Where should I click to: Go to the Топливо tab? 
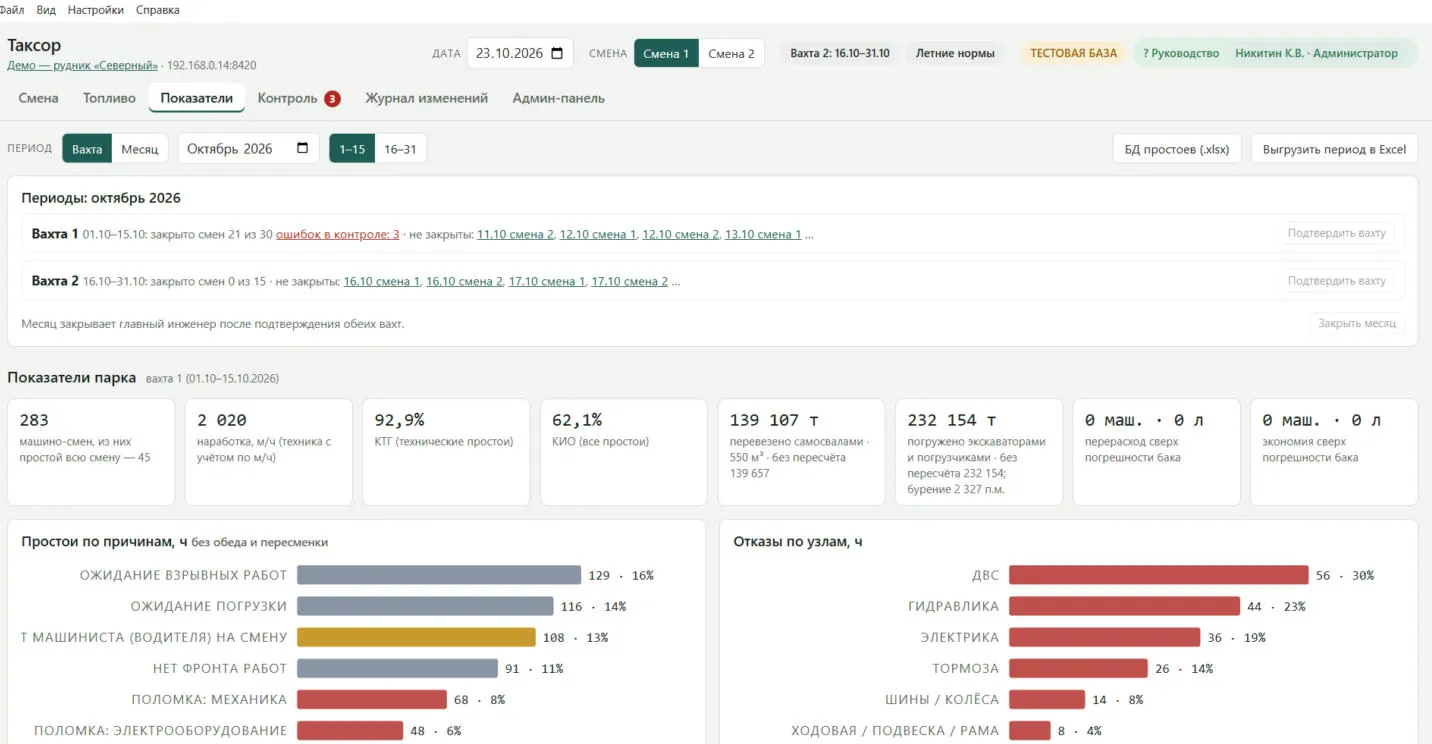109,98
